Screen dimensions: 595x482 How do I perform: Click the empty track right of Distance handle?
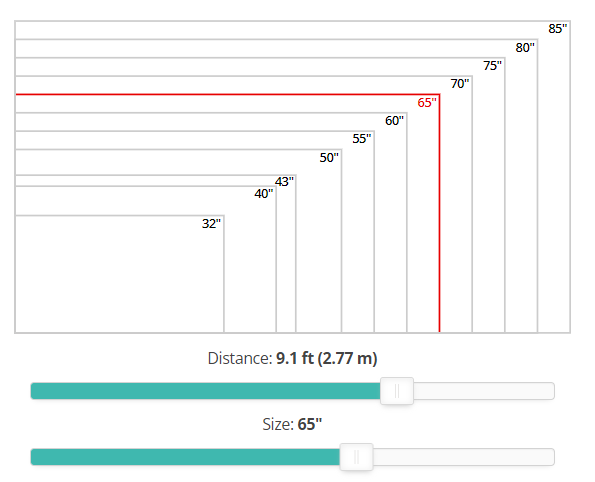pyautogui.click(x=484, y=391)
